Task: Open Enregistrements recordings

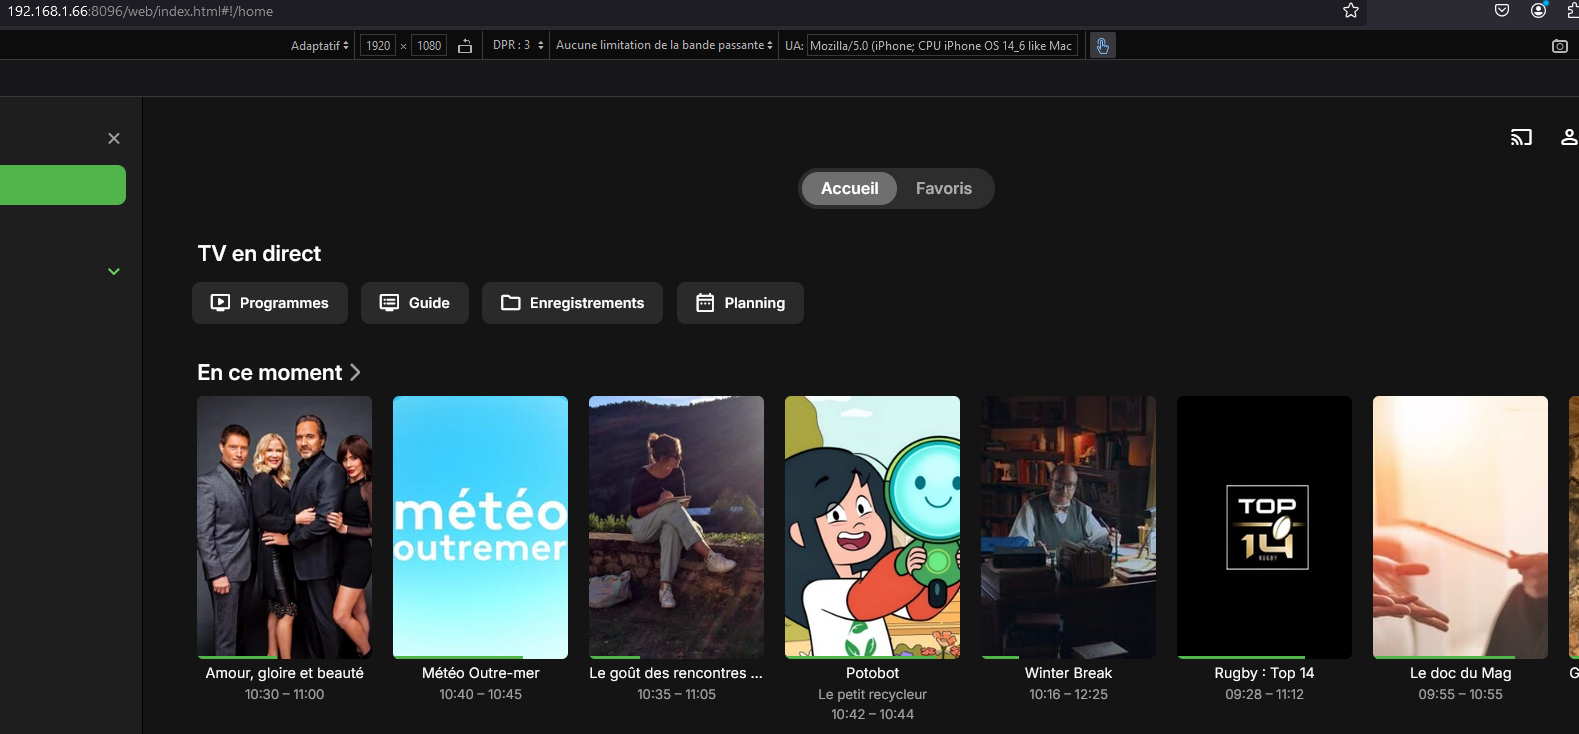Action: (572, 303)
